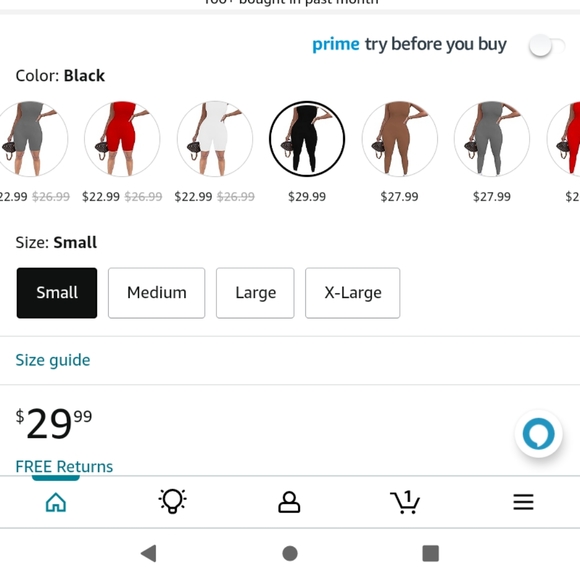Choose the gray full-length jumpsuit swatch at $27.99
Image resolution: width=580 pixels, height=578 pixels.
(x=492, y=139)
